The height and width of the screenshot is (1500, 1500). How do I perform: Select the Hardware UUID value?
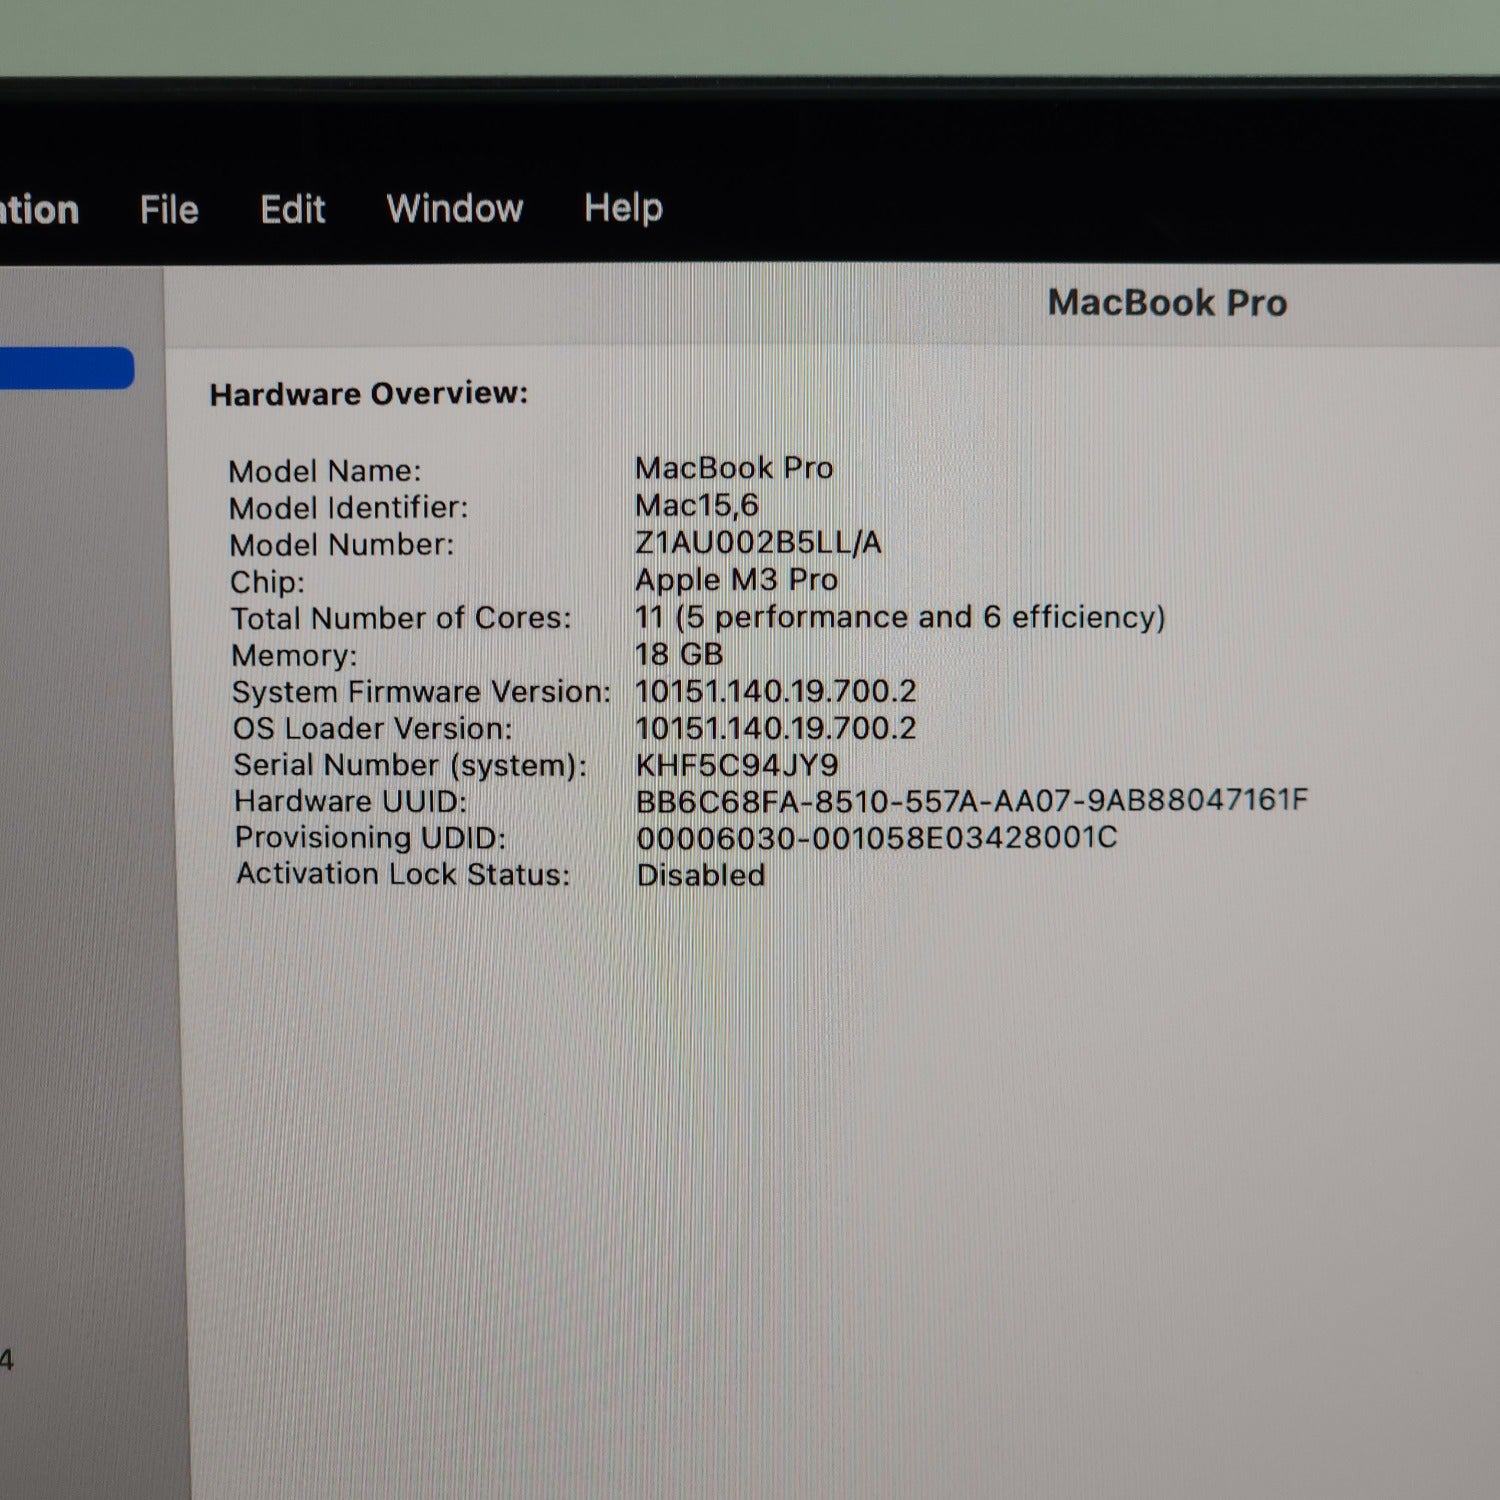[973, 801]
